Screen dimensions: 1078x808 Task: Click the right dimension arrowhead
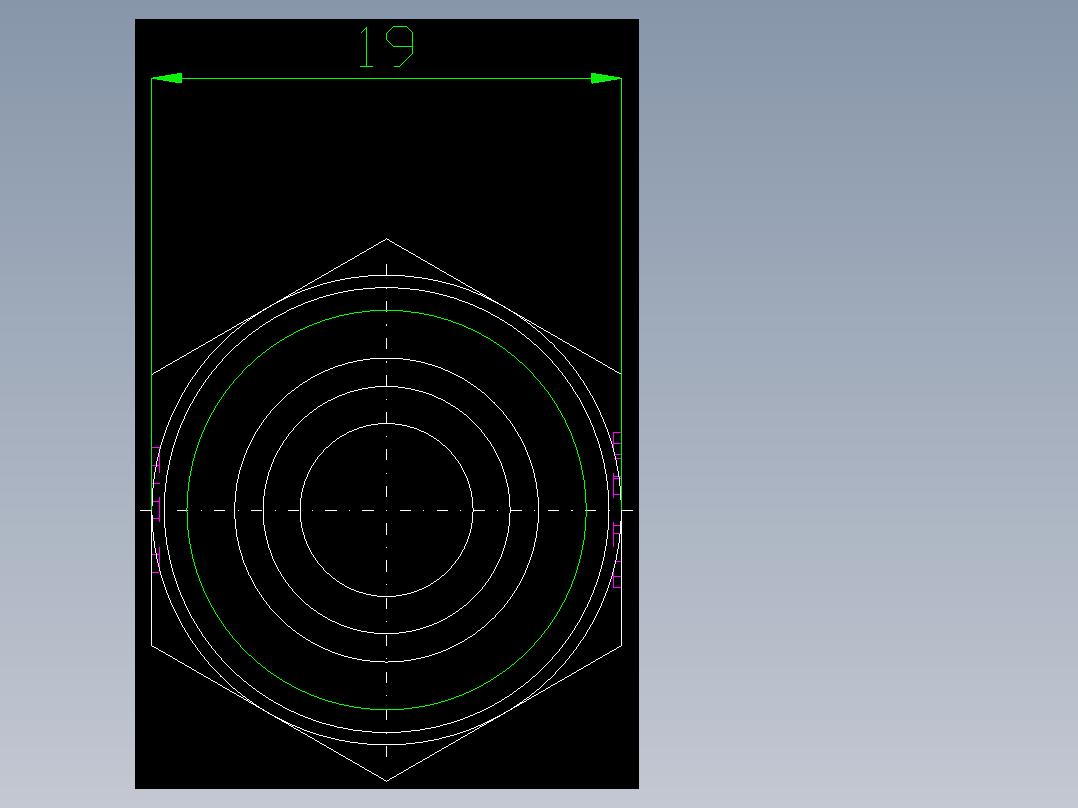[x=606, y=78]
